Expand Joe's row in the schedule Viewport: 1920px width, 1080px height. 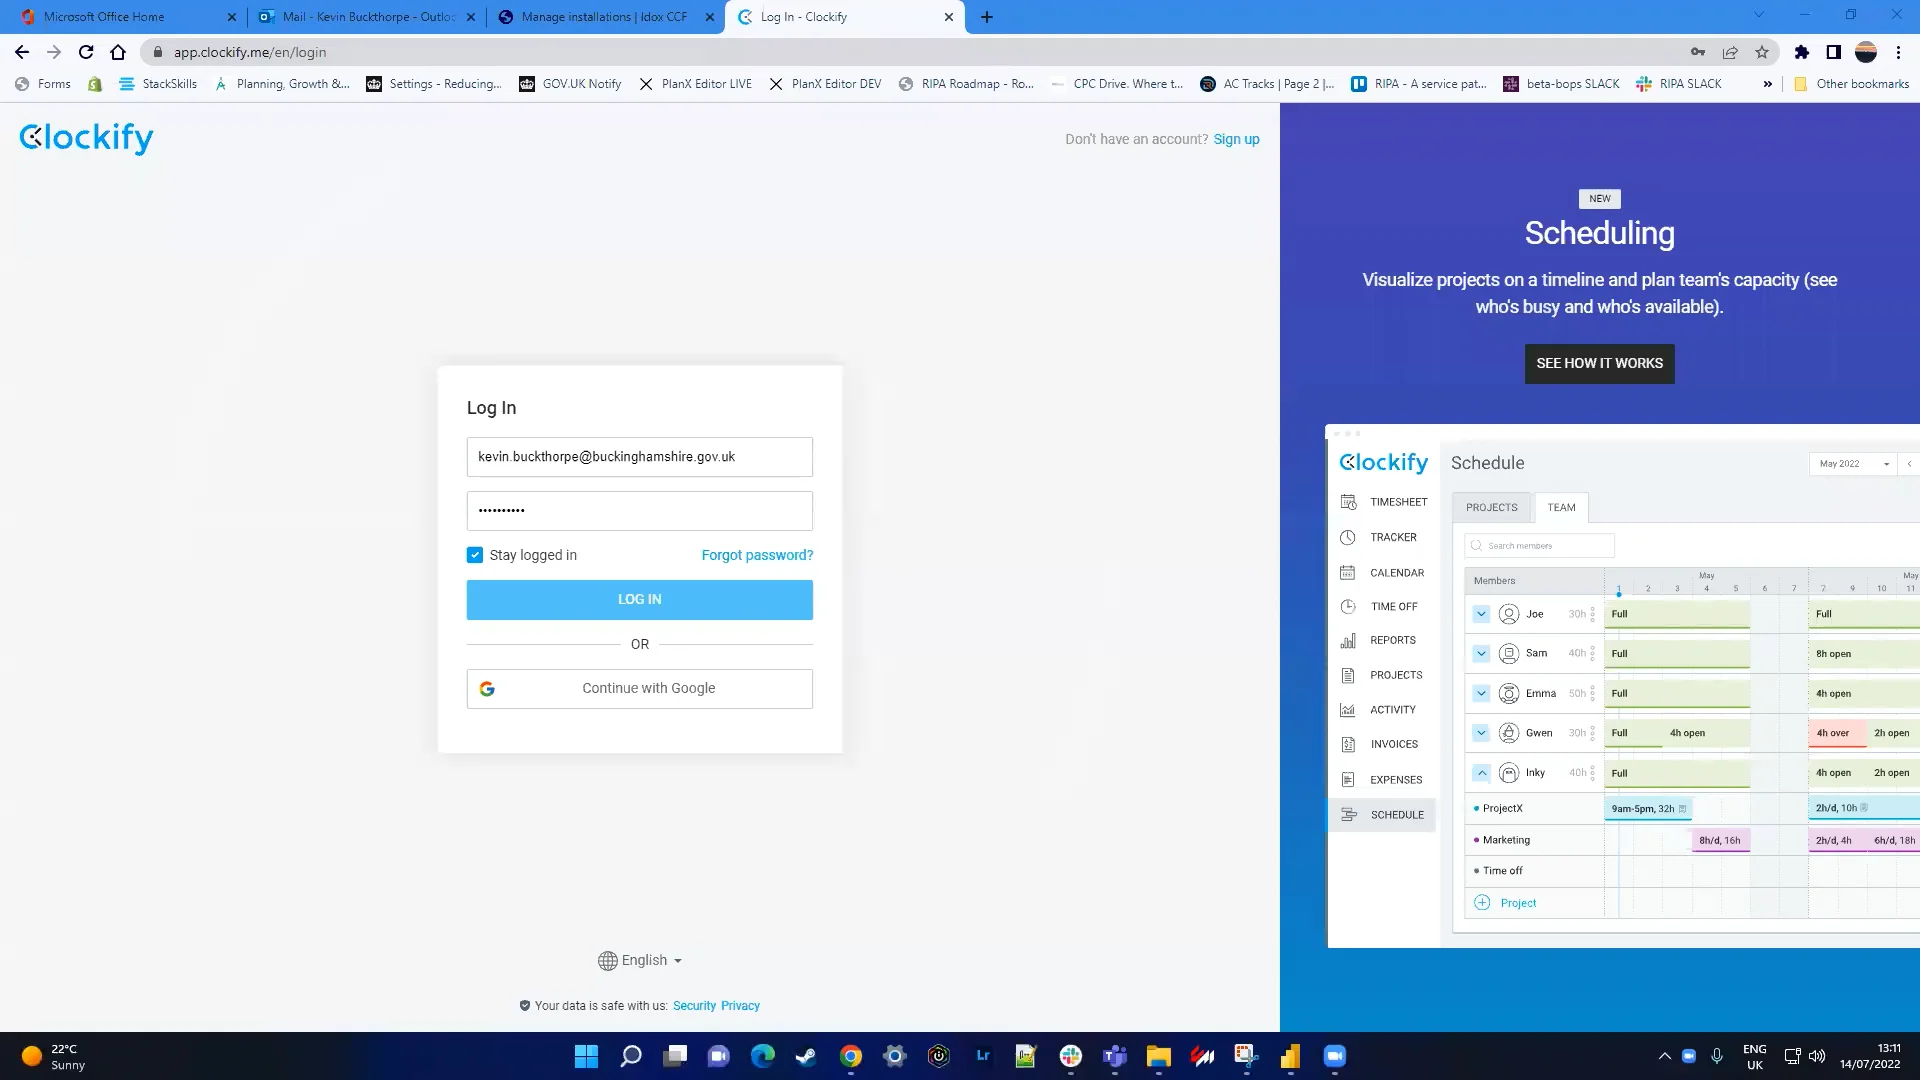point(1481,614)
